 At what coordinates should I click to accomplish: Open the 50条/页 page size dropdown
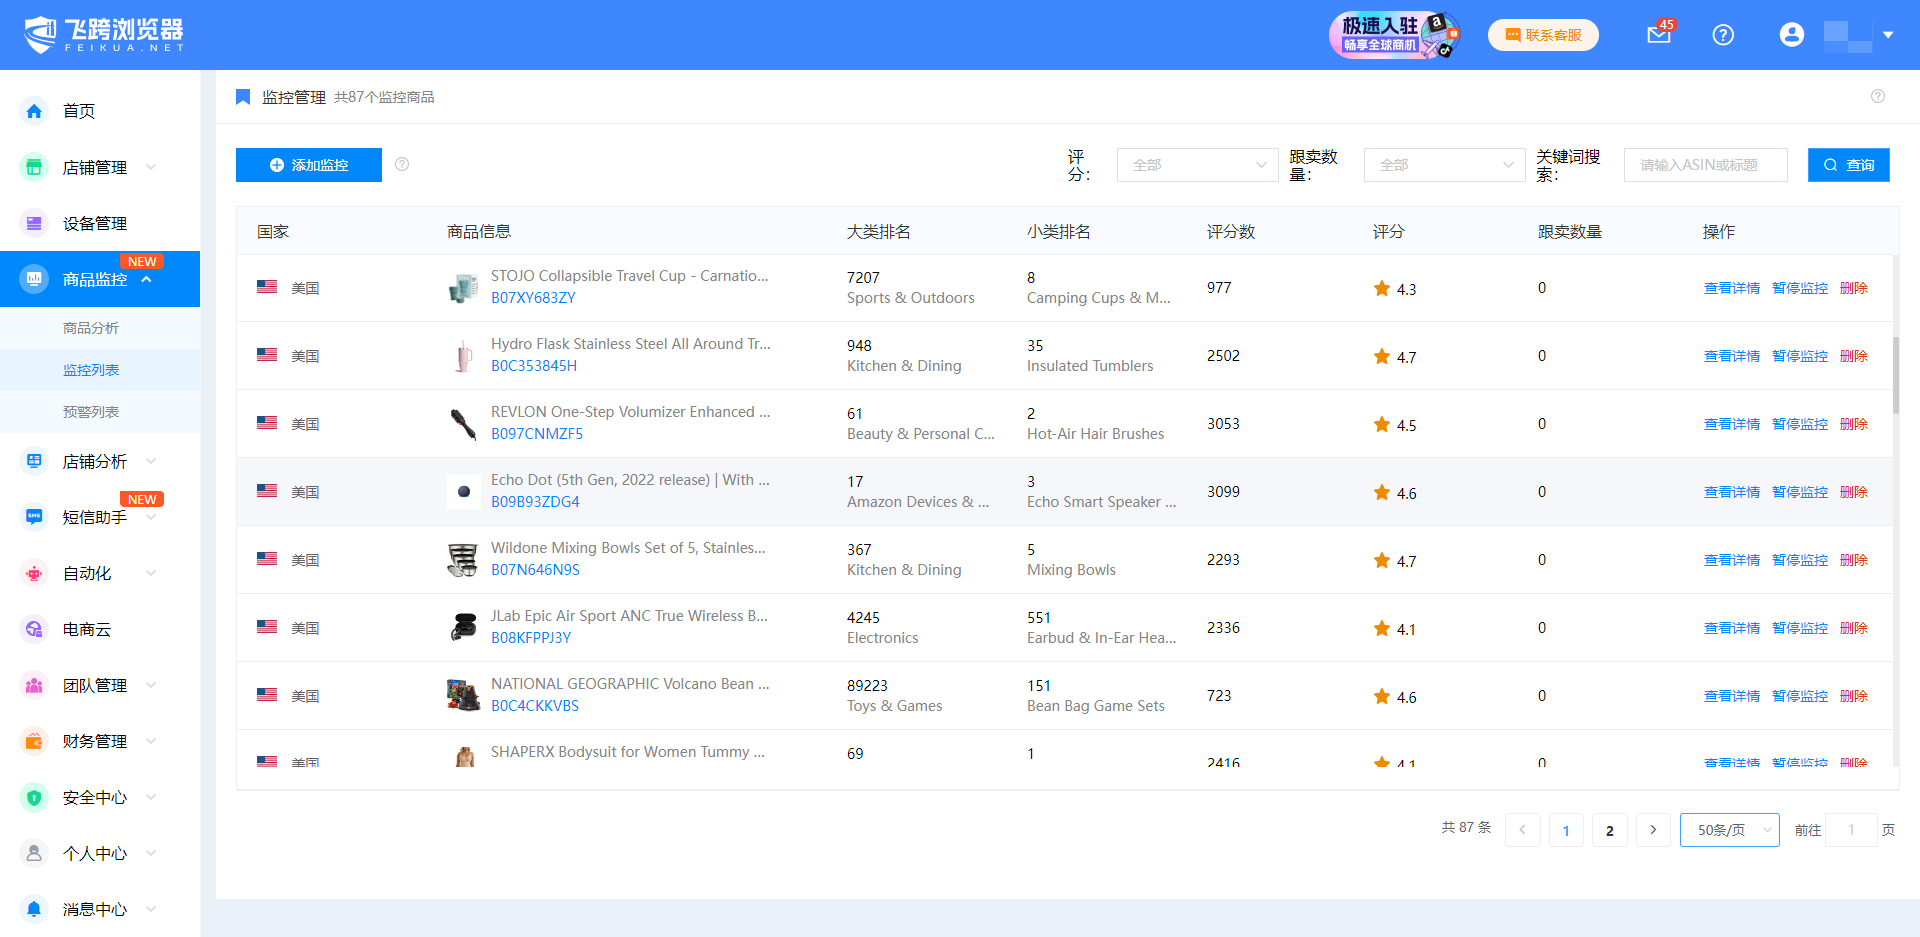[x=1729, y=830]
